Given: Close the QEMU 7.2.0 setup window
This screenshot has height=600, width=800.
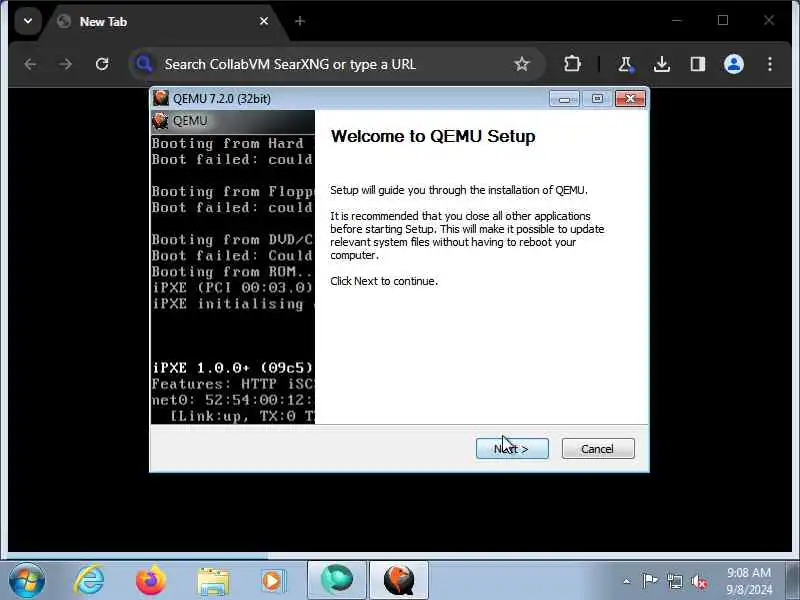Looking at the screenshot, I should tap(630, 98).
